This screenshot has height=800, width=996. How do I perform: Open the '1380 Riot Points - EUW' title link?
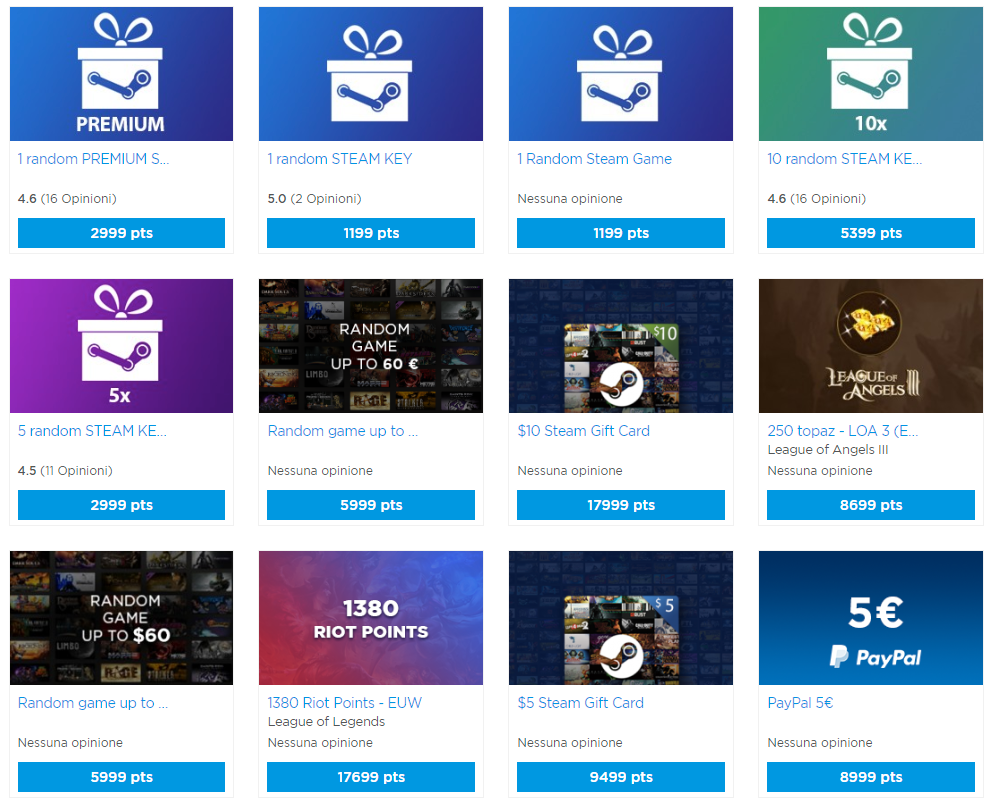344,703
